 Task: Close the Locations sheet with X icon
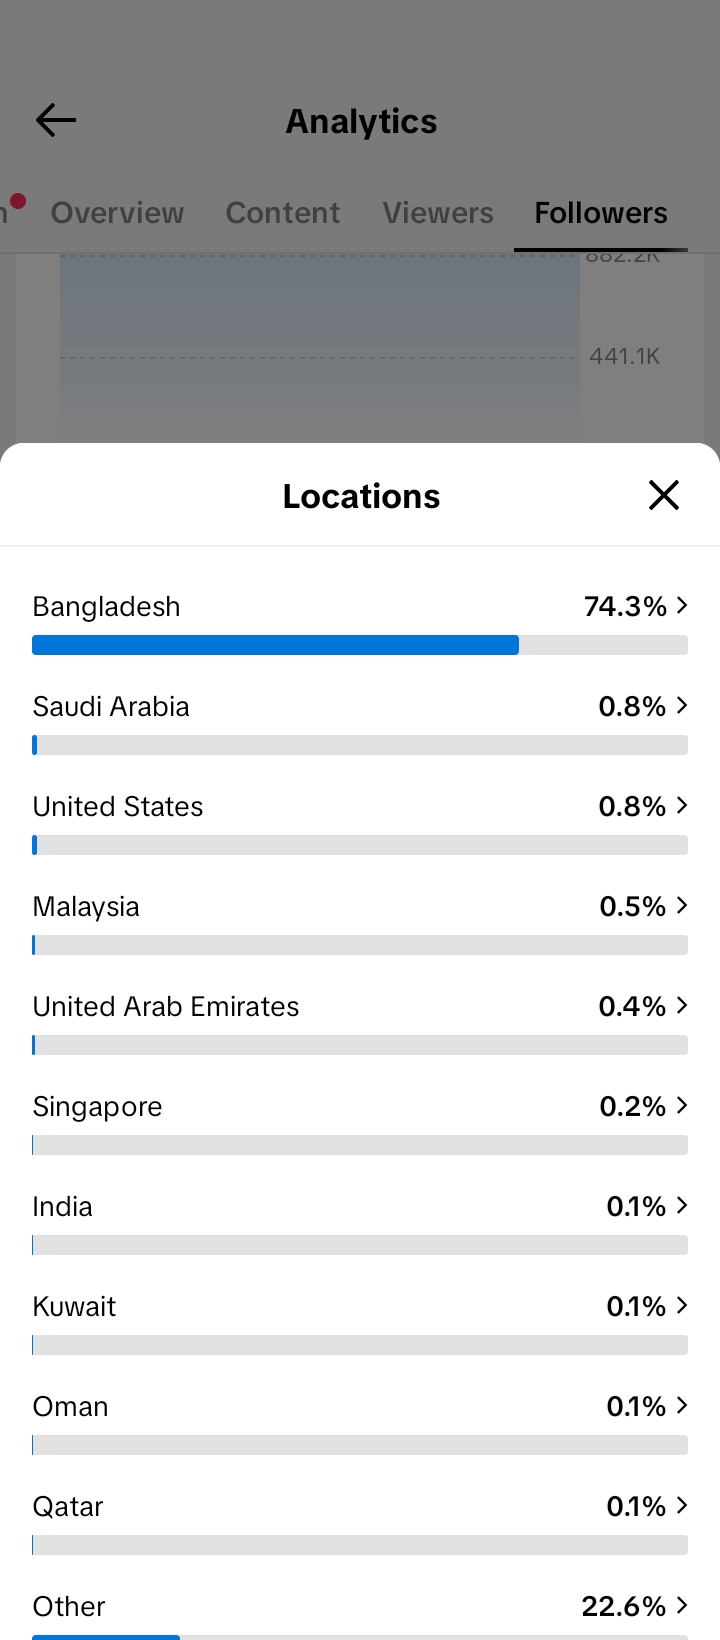664,495
